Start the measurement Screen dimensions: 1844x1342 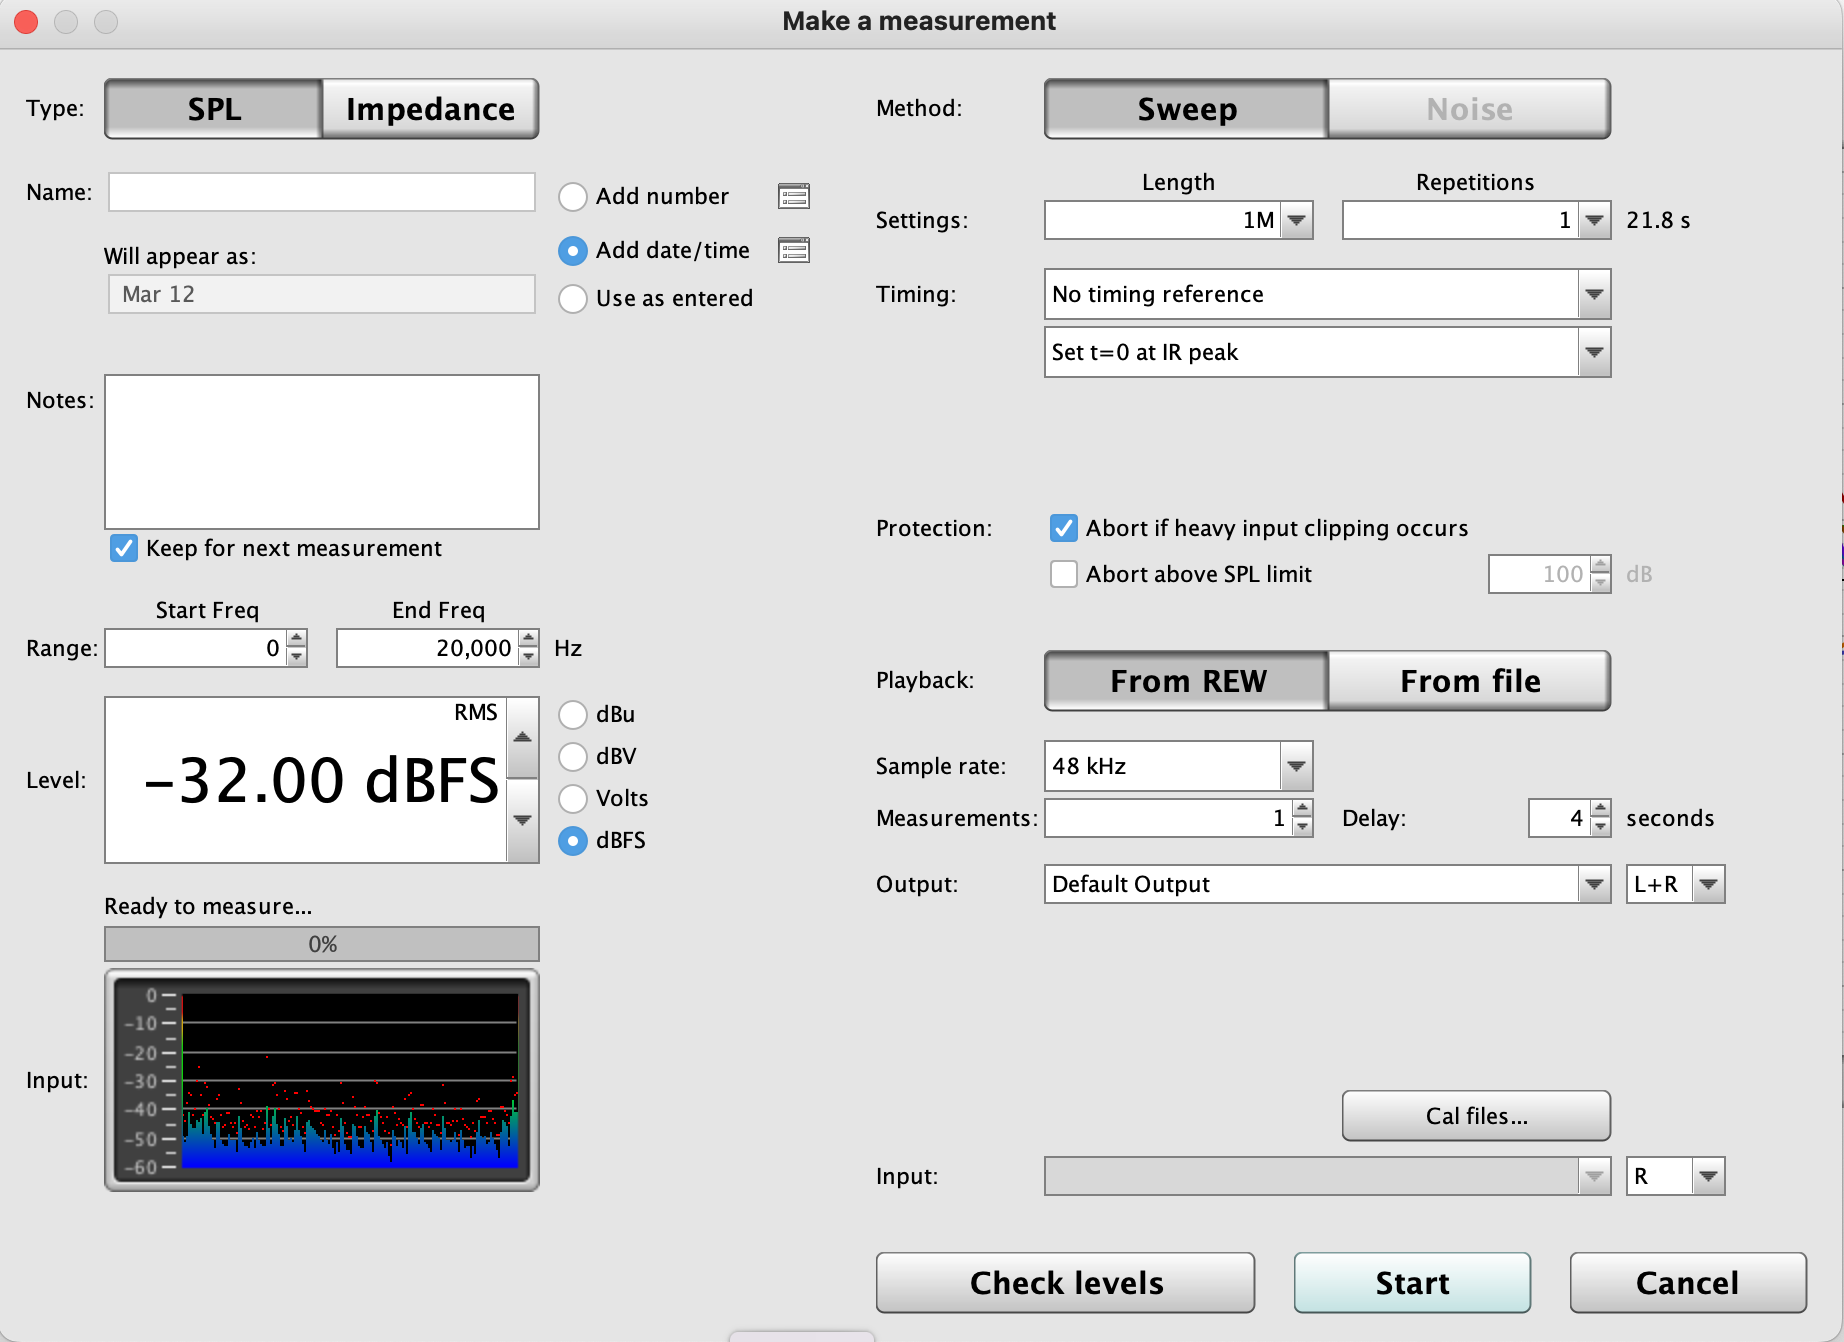[1412, 1282]
